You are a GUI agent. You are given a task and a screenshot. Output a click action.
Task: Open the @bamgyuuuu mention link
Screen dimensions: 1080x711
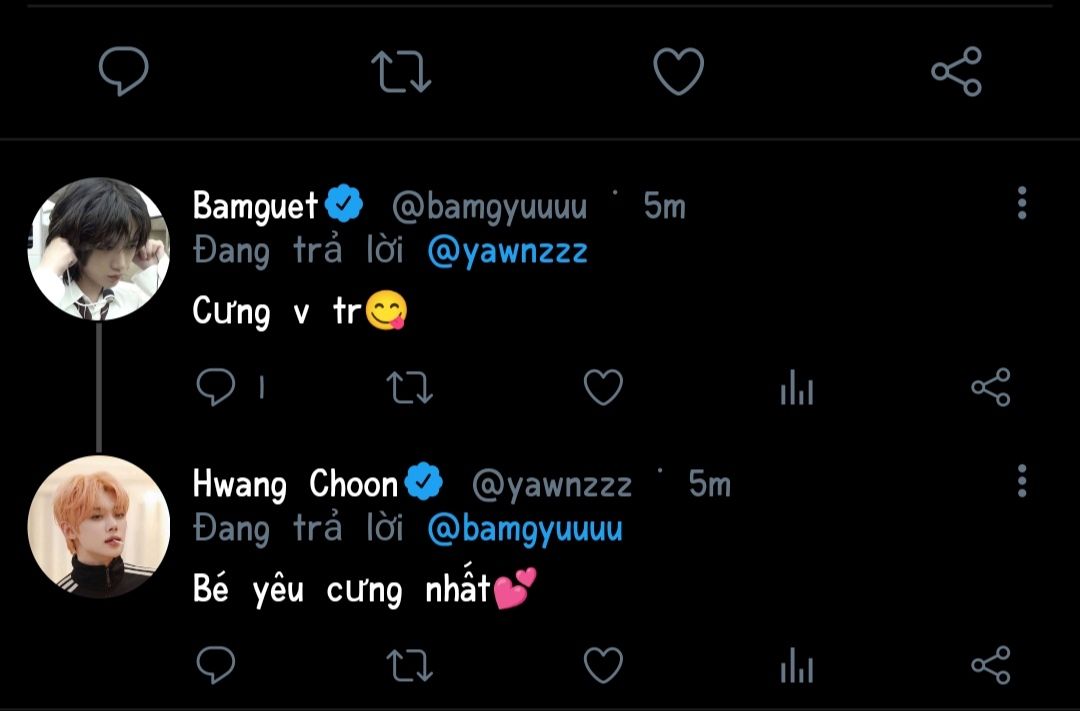[525, 529]
